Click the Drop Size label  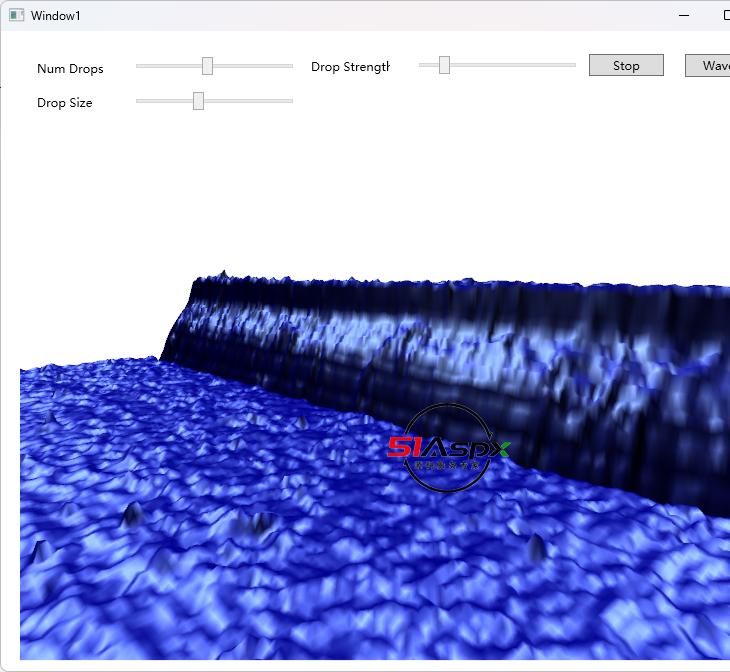65,103
